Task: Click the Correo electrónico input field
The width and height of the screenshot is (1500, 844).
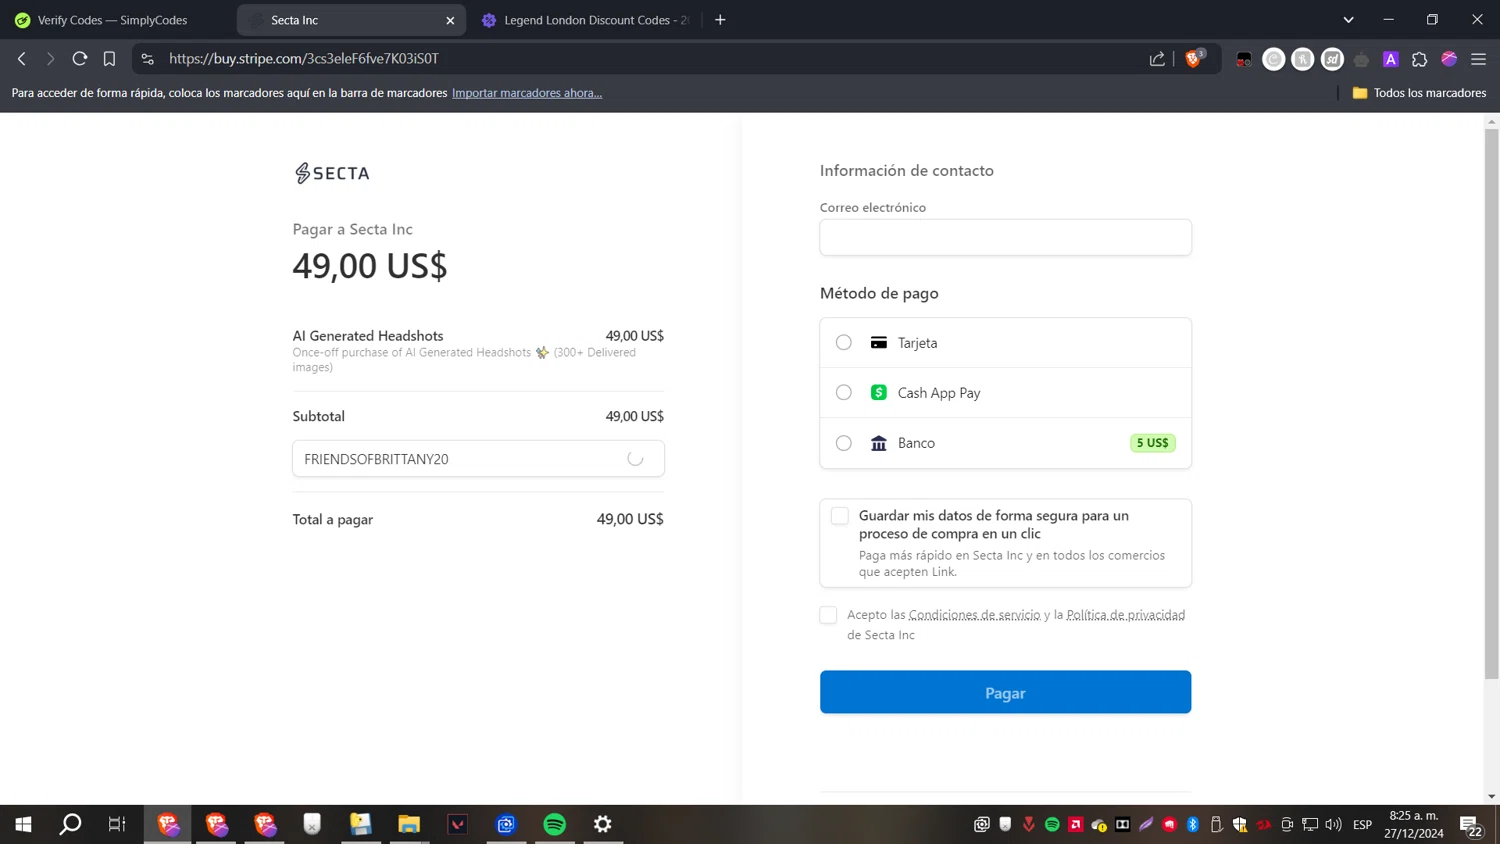Action: [1005, 237]
